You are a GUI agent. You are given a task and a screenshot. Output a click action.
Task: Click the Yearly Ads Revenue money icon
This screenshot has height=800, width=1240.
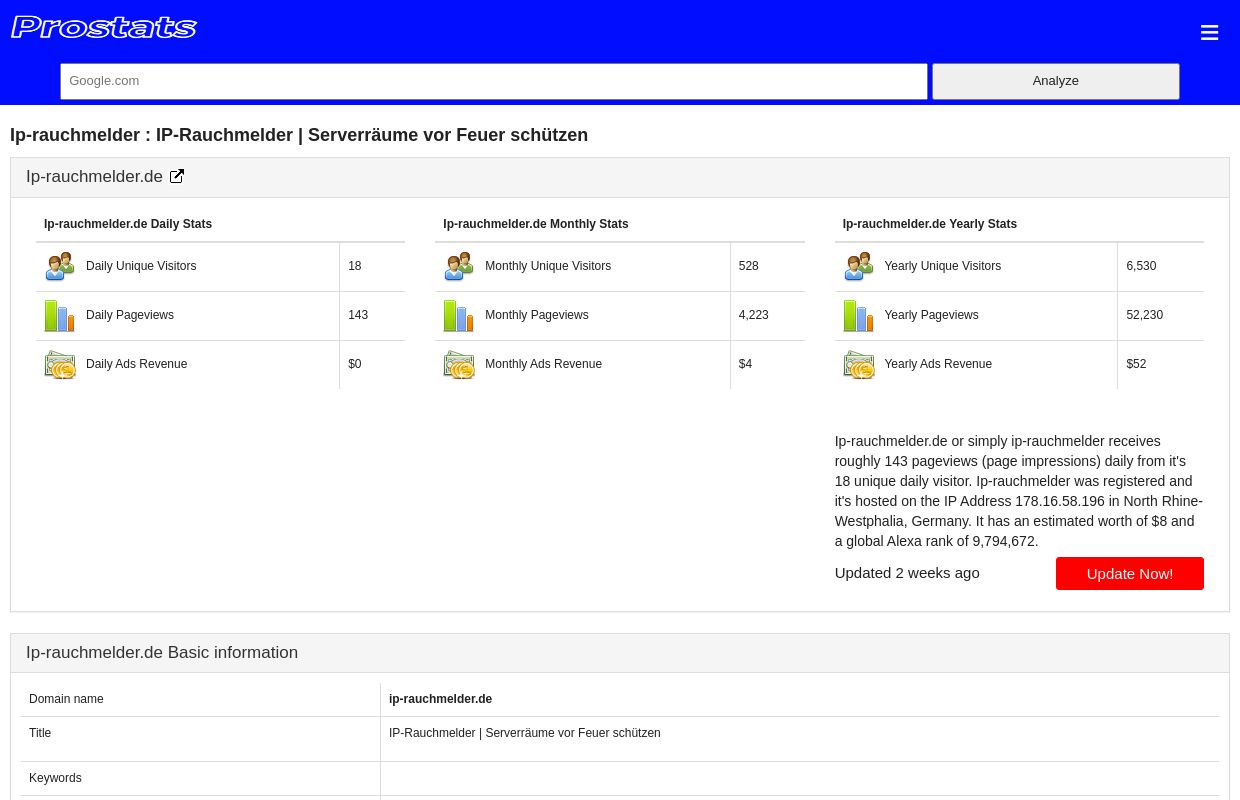tap(858, 365)
